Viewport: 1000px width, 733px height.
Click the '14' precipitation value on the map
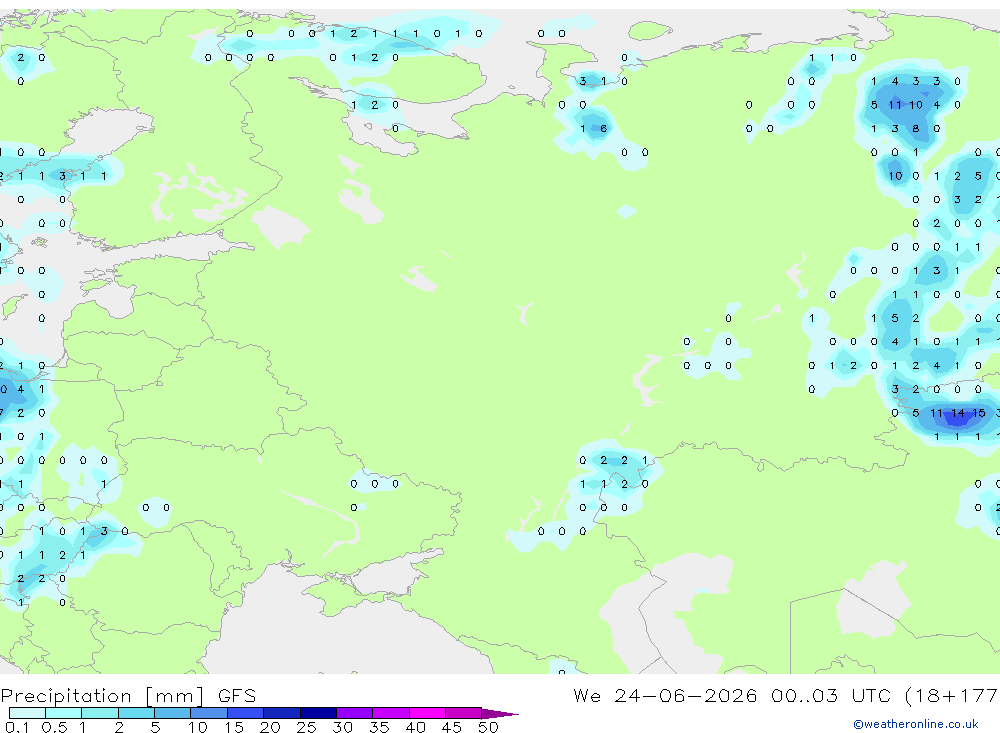957,413
